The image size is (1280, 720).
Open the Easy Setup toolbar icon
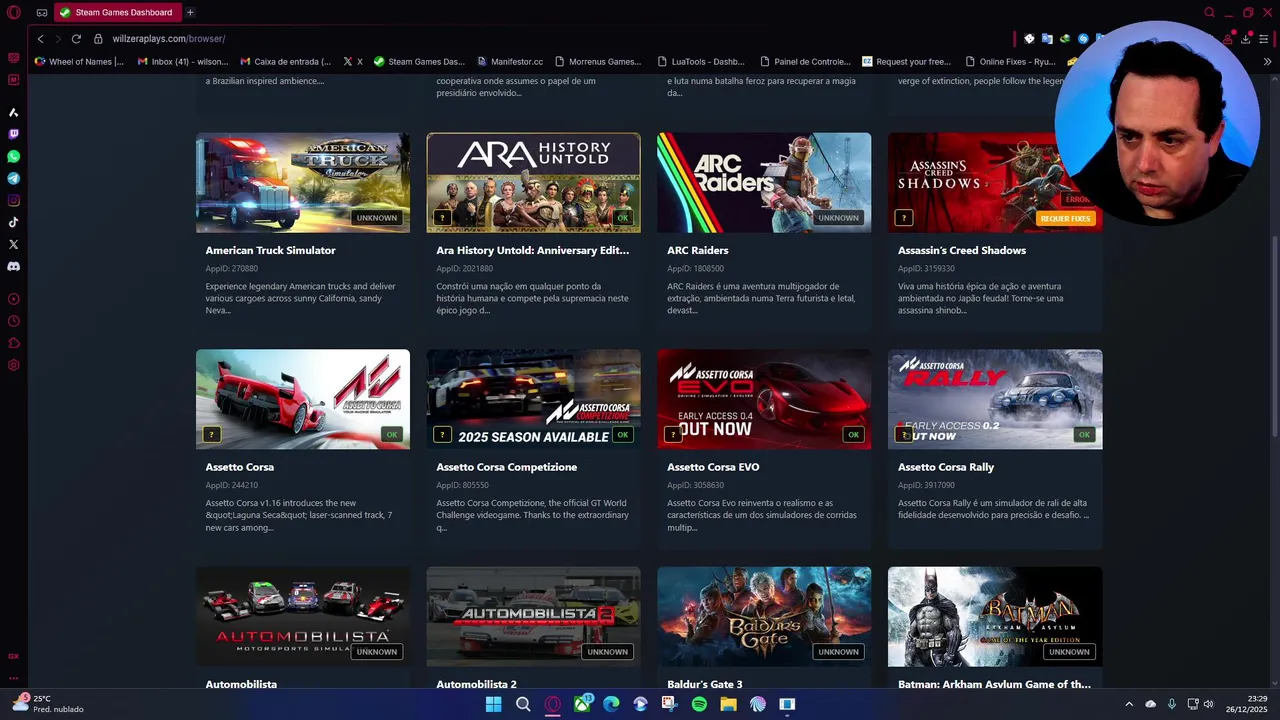(1264, 38)
